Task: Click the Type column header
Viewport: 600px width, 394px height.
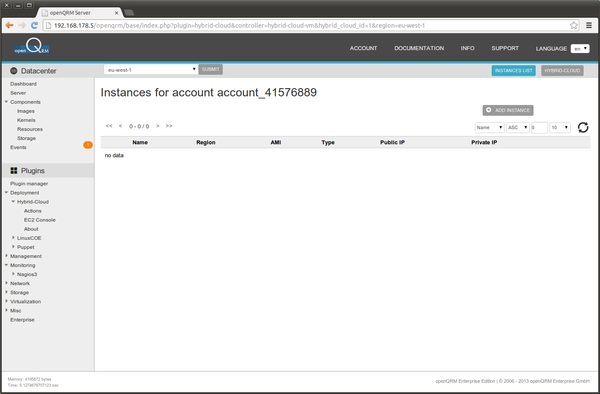Action: [x=328, y=142]
